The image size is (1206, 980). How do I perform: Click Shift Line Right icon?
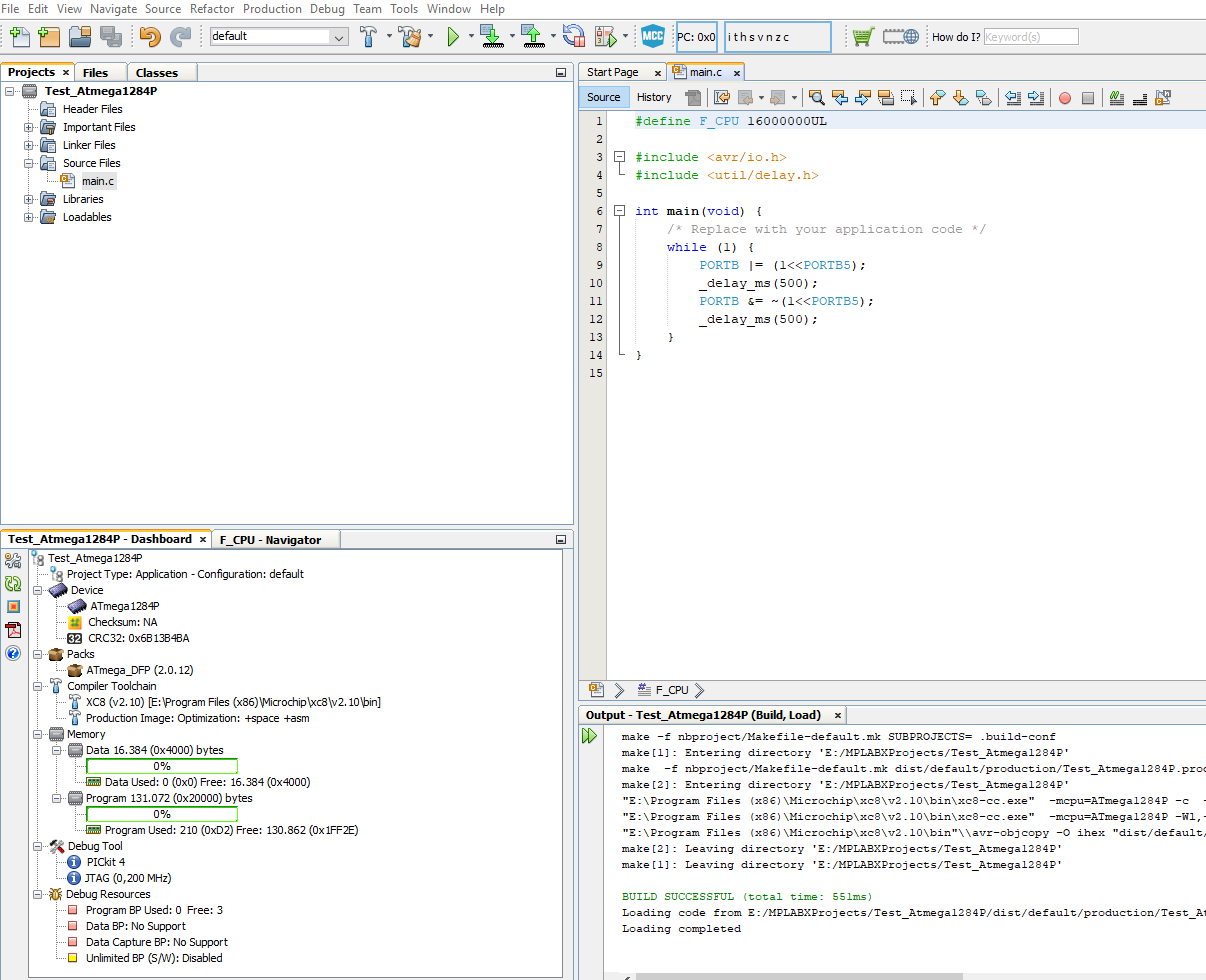1036,97
